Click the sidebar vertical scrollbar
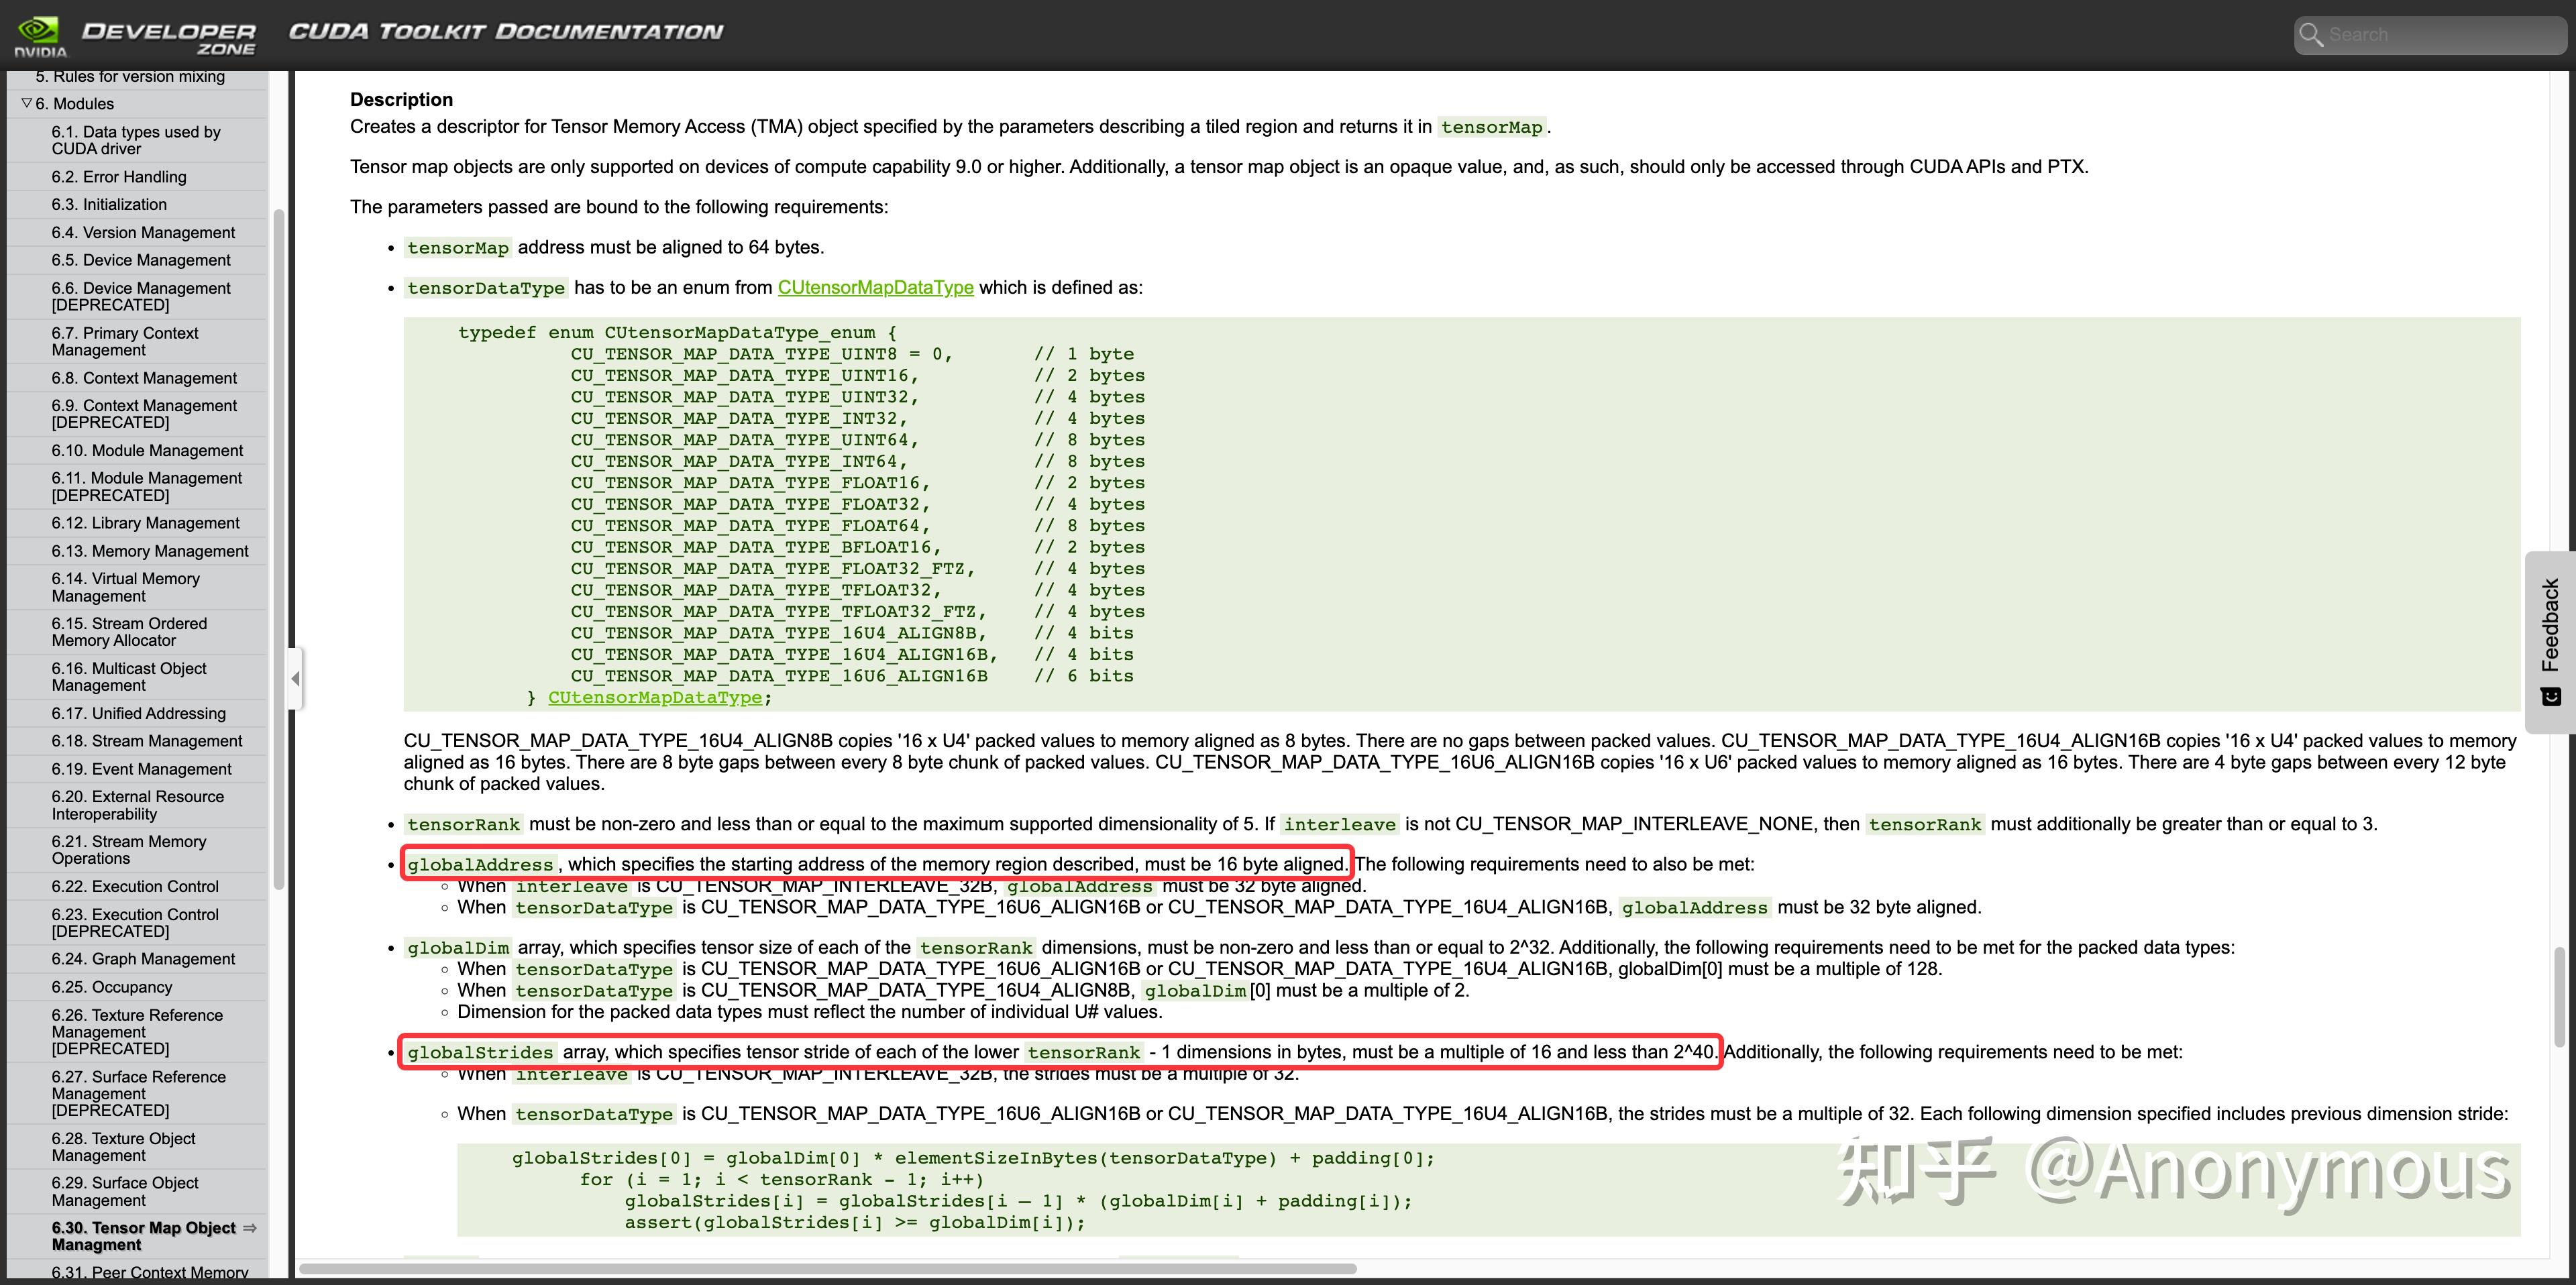This screenshot has width=2576, height=1285. [279, 550]
